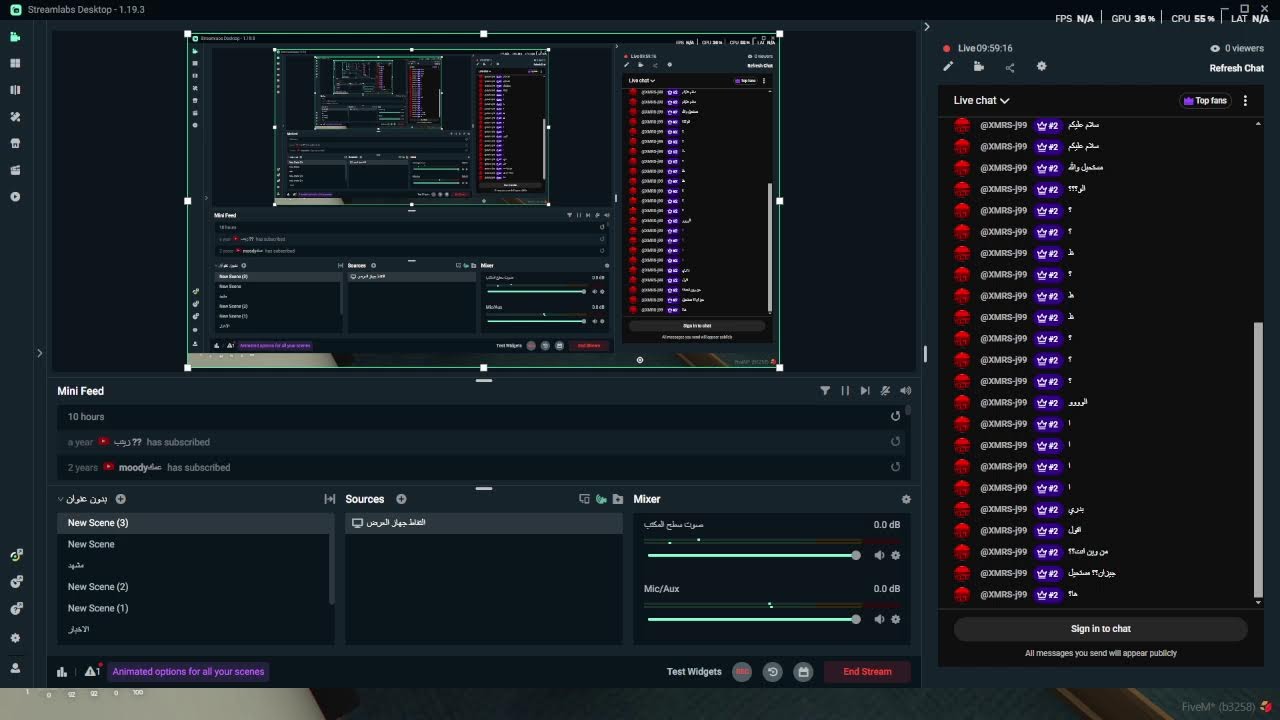Share the stream using the share icon

coord(1010,67)
